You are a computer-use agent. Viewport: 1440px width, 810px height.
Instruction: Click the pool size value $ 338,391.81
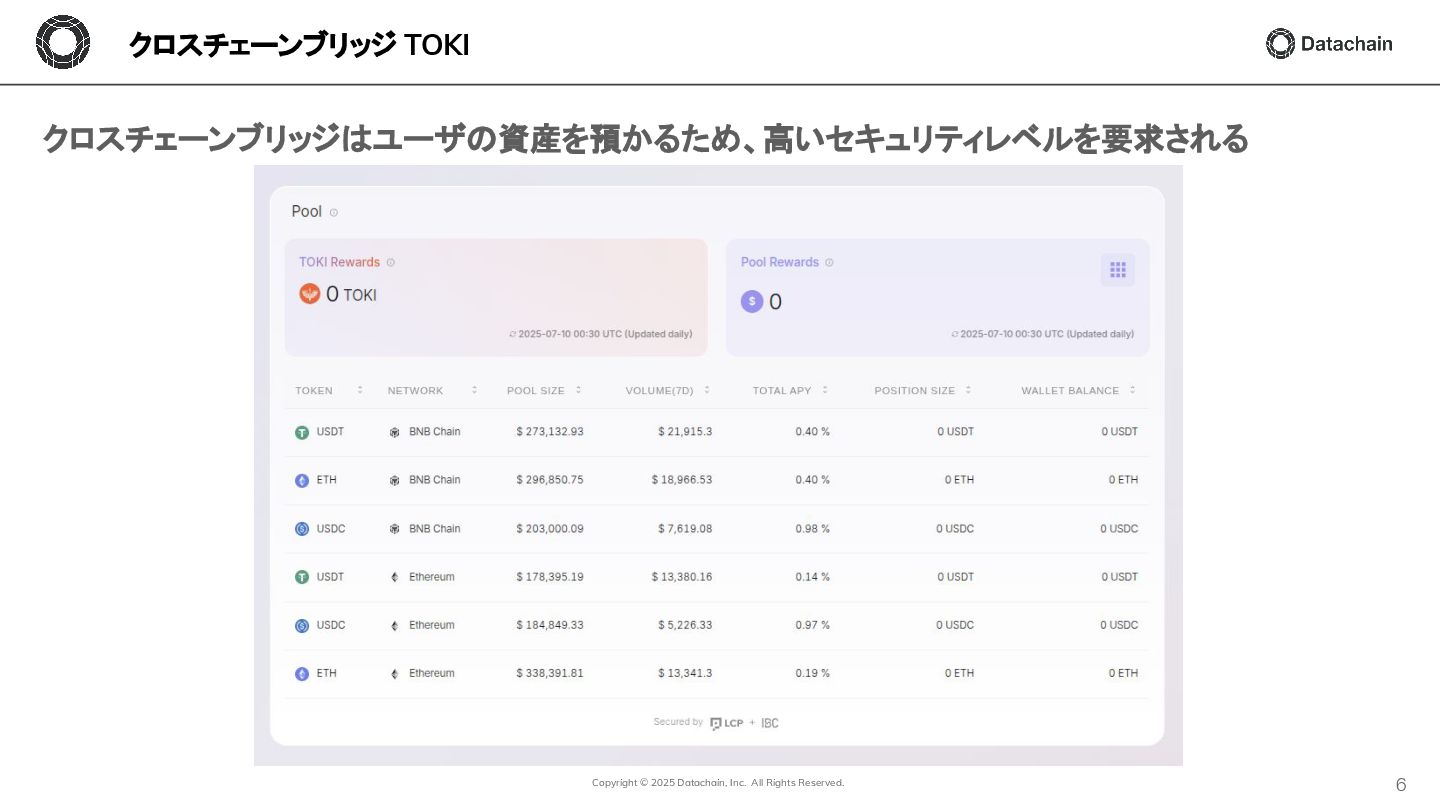pos(550,673)
